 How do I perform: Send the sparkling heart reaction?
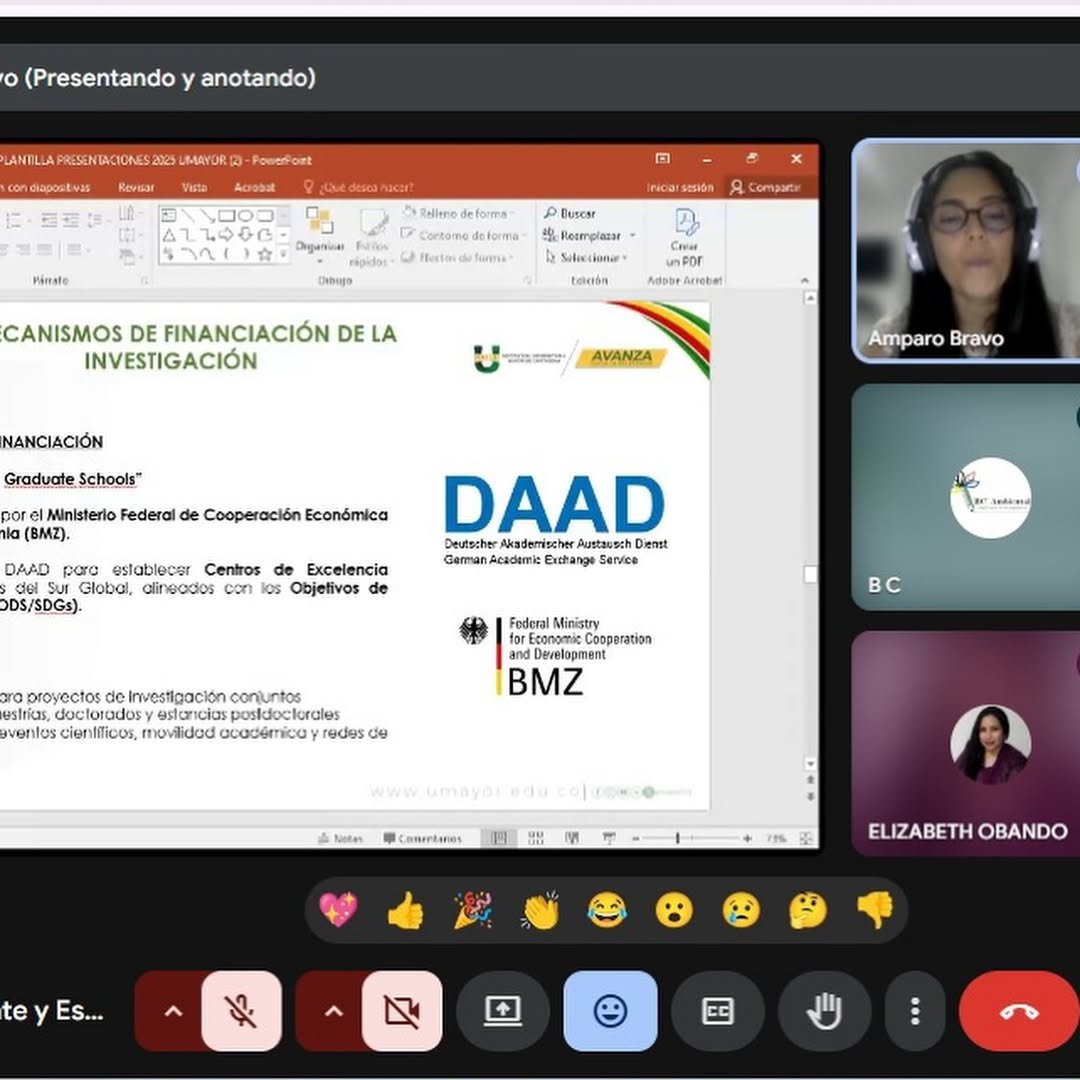click(338, 910)
